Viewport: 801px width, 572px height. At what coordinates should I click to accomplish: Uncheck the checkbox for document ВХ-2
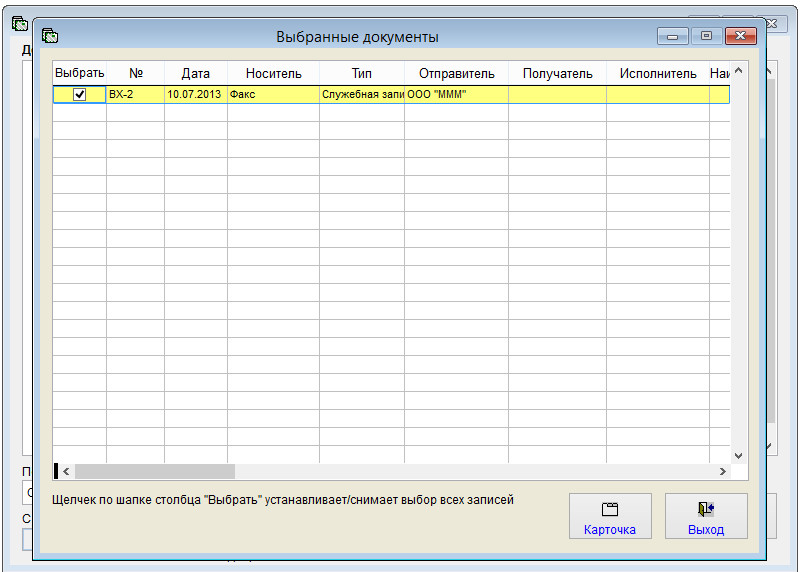[x=80, y=94]
